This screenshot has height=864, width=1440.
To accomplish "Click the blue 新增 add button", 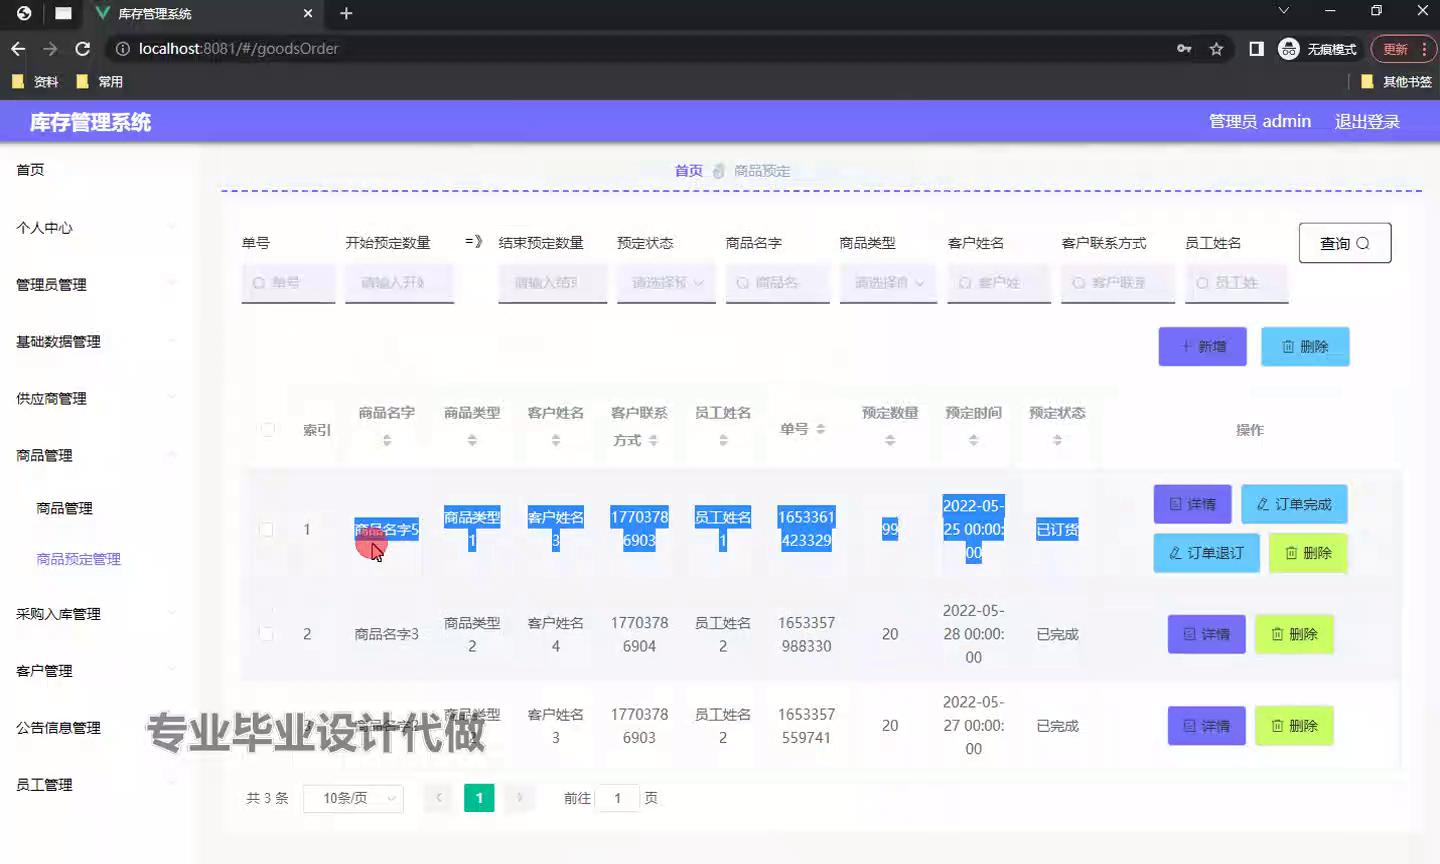I will [x=1202, y=346].
